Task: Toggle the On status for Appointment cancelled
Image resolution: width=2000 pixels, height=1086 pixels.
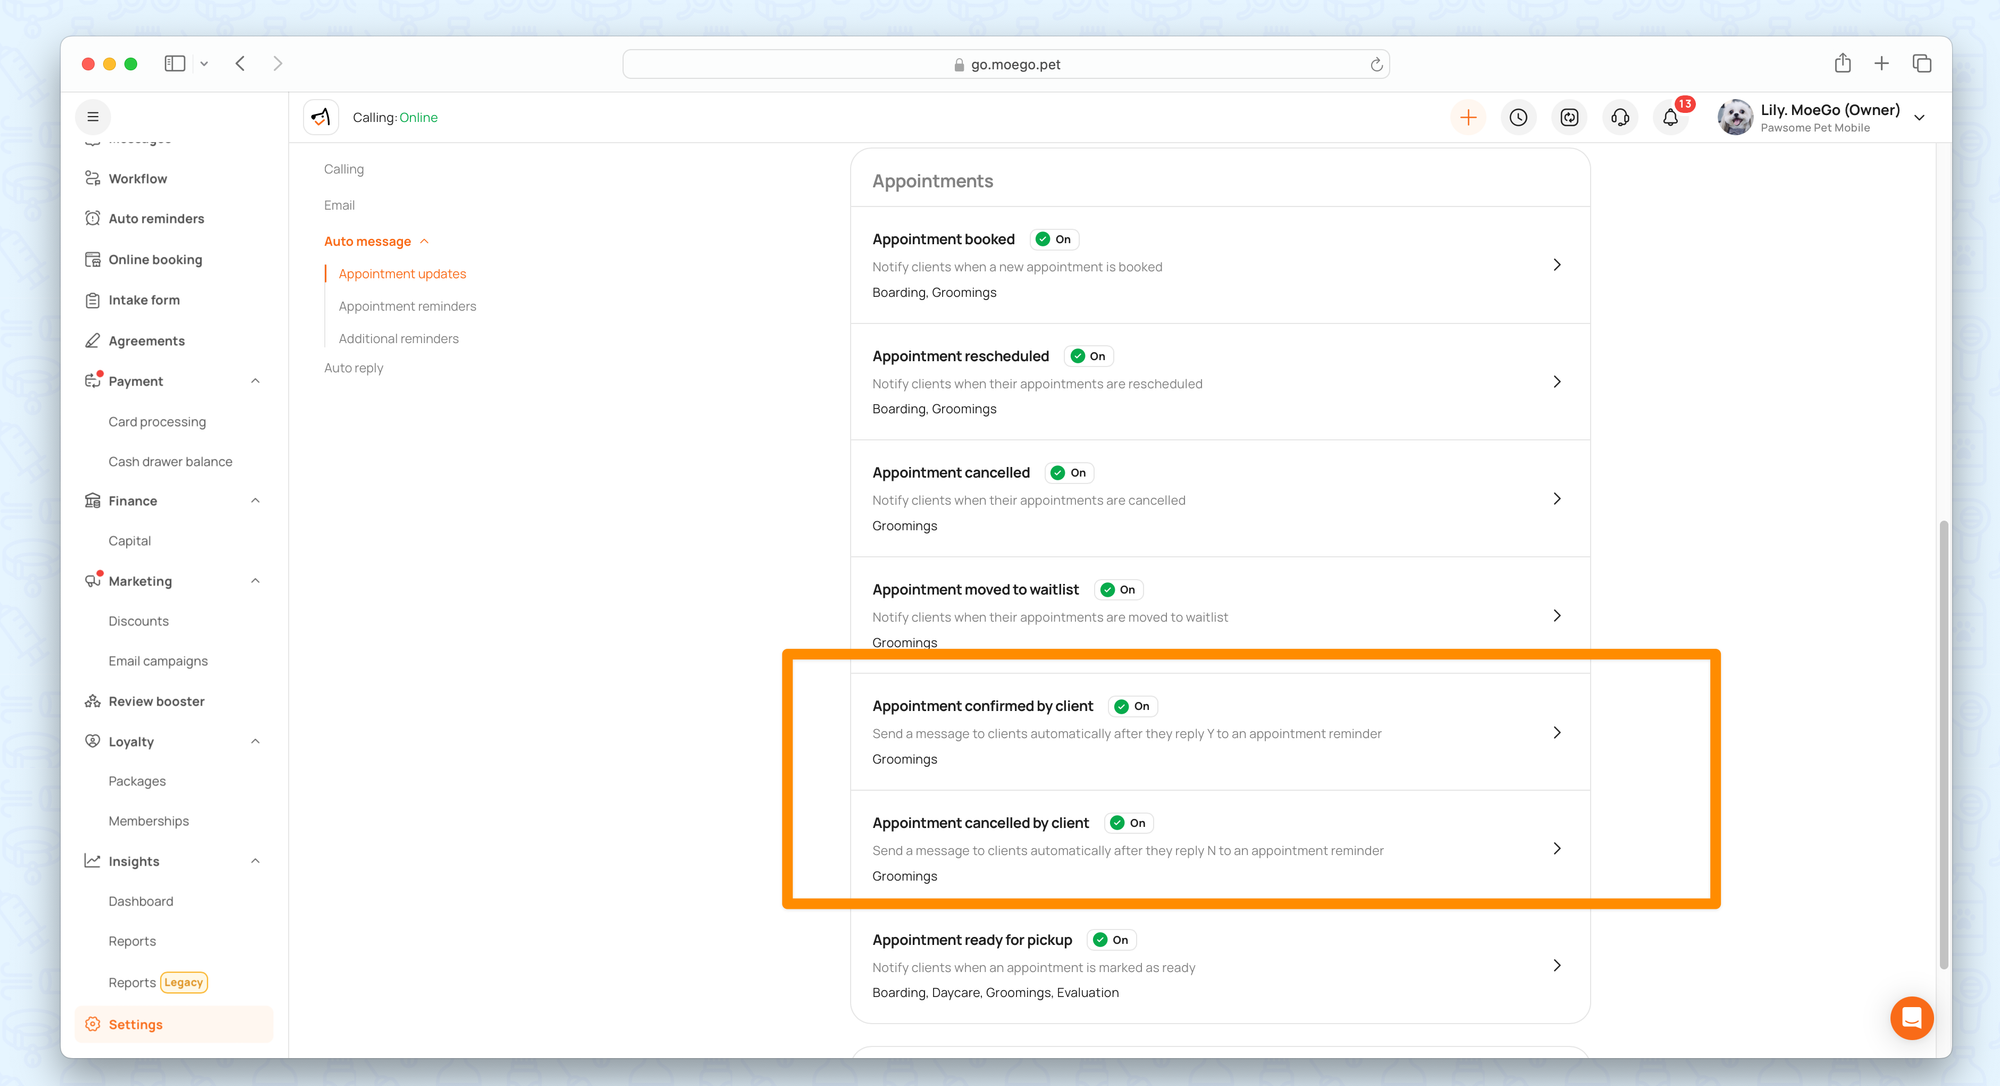Action: tap(1070, 473)
